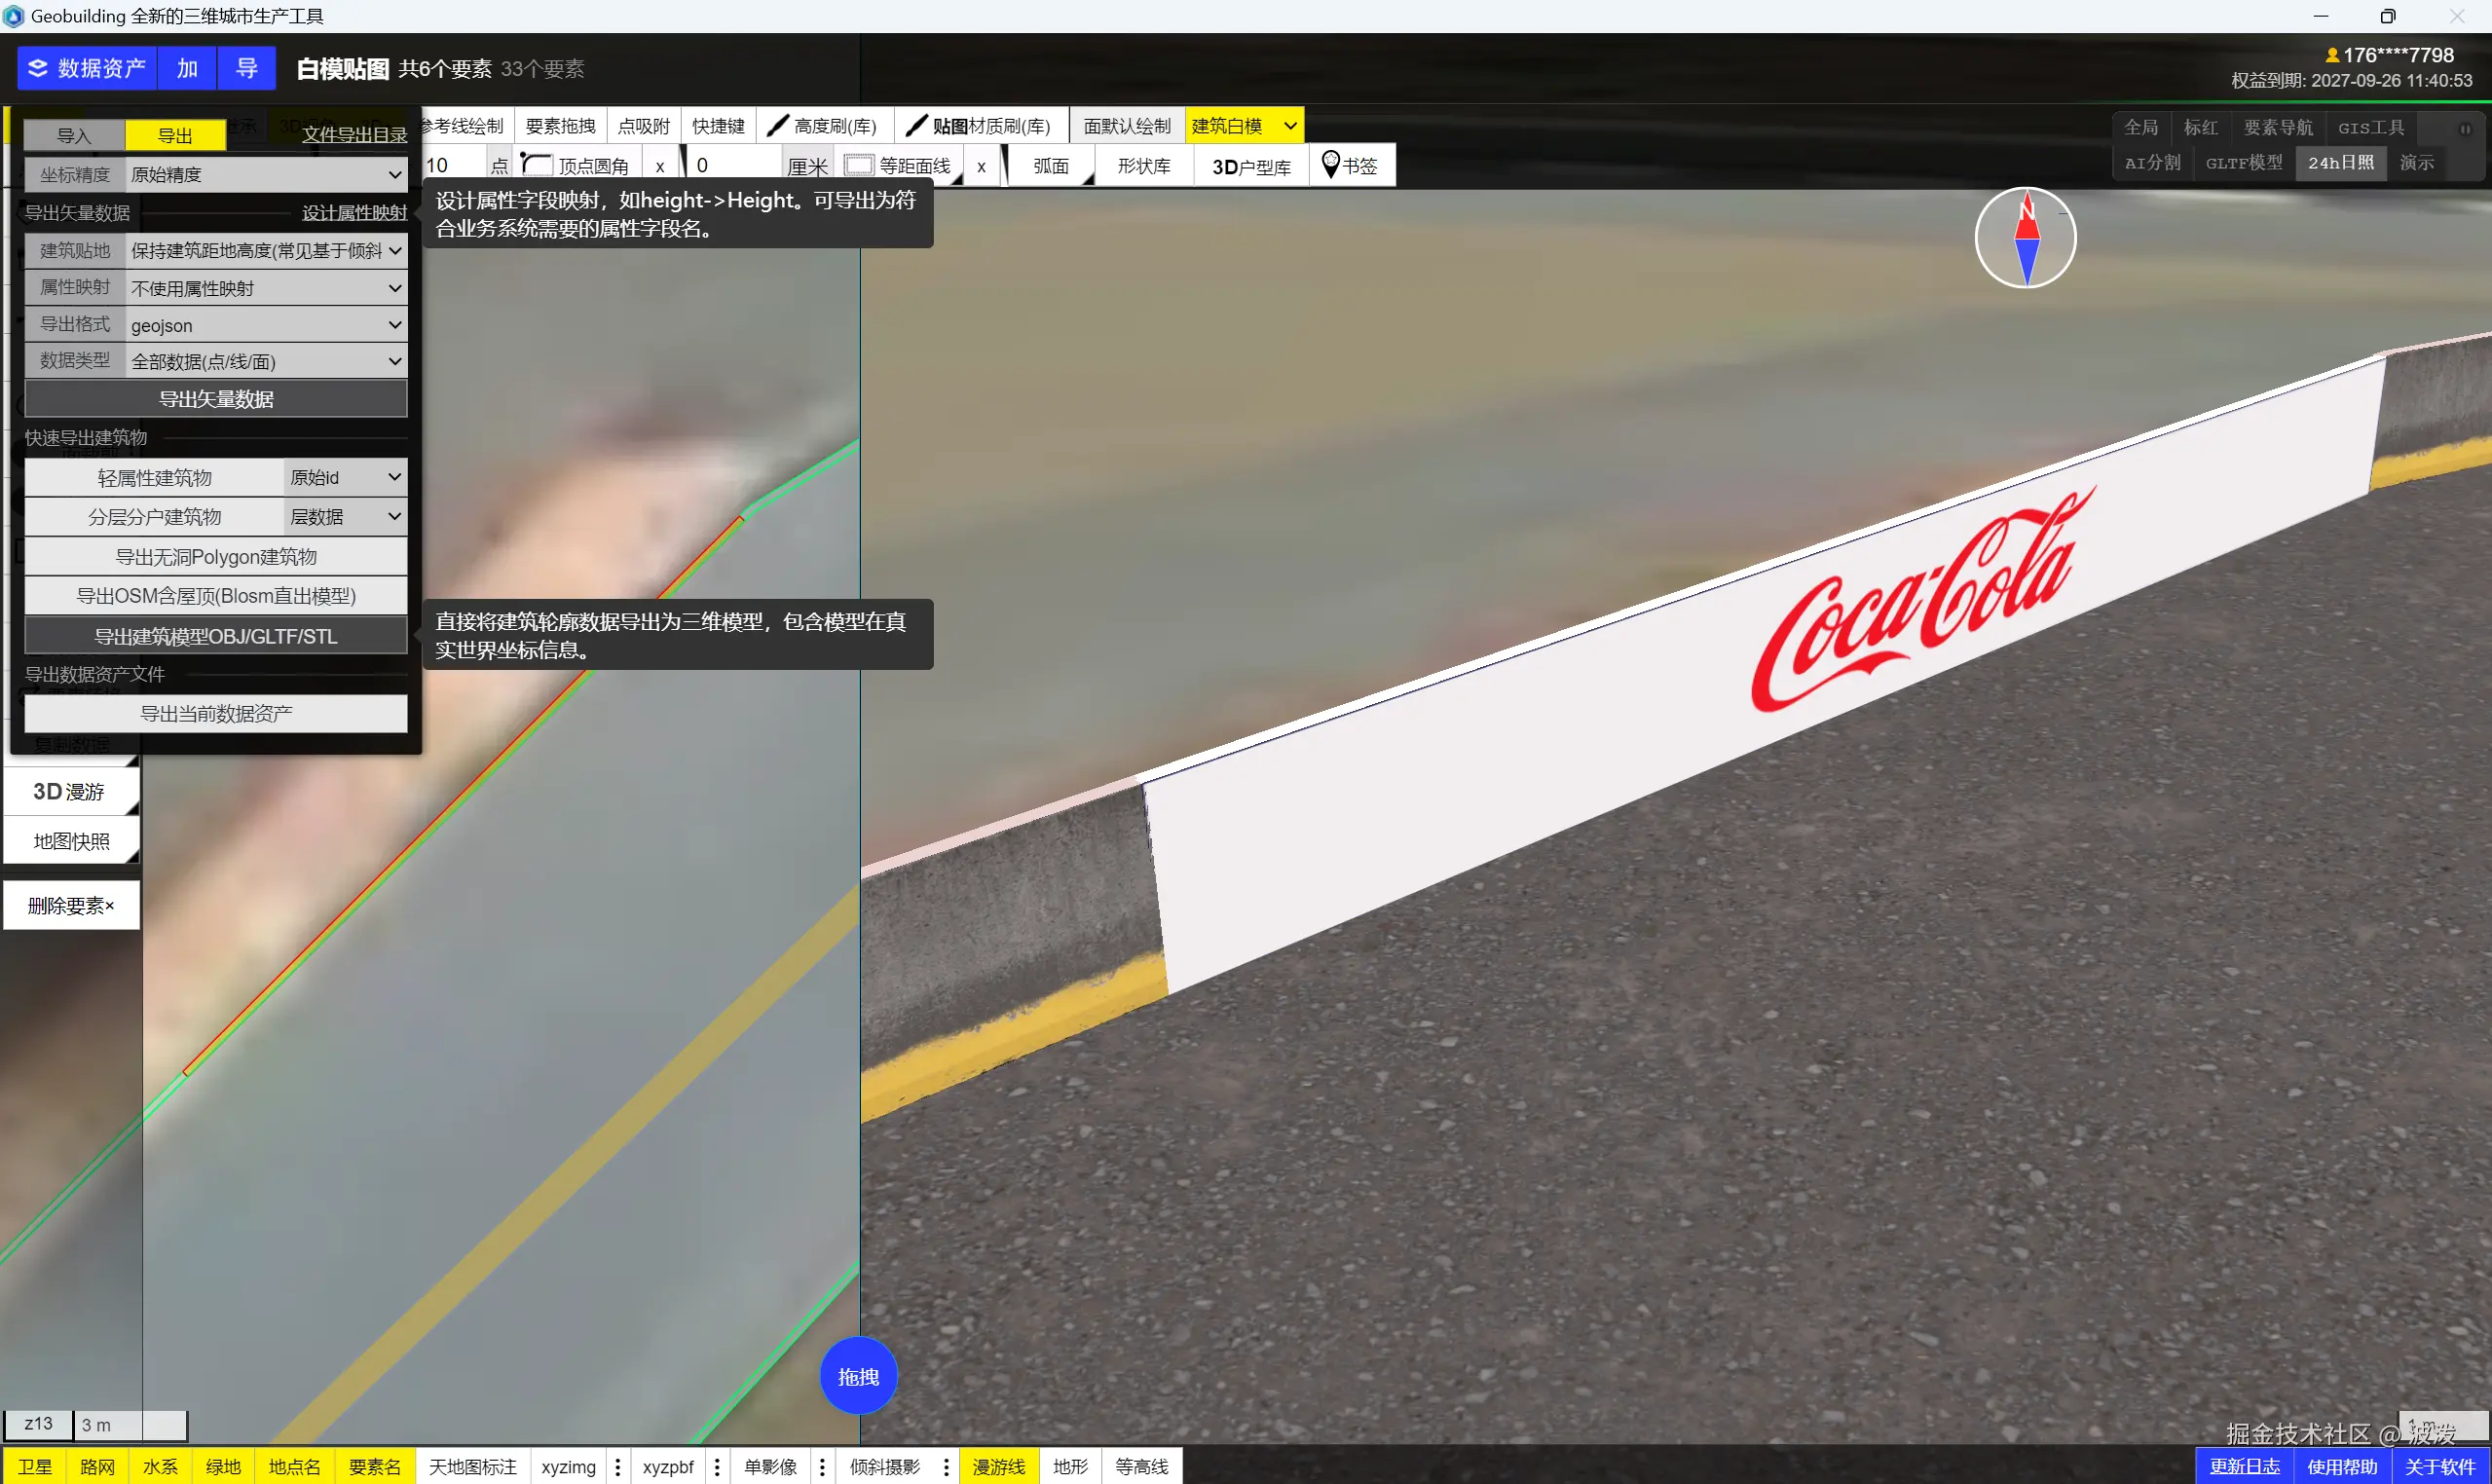Image resolution: width=2492 pixels, height=1484 pixels.
Task: Select the 高度刷 height brush tool
Action: (824, 126)
